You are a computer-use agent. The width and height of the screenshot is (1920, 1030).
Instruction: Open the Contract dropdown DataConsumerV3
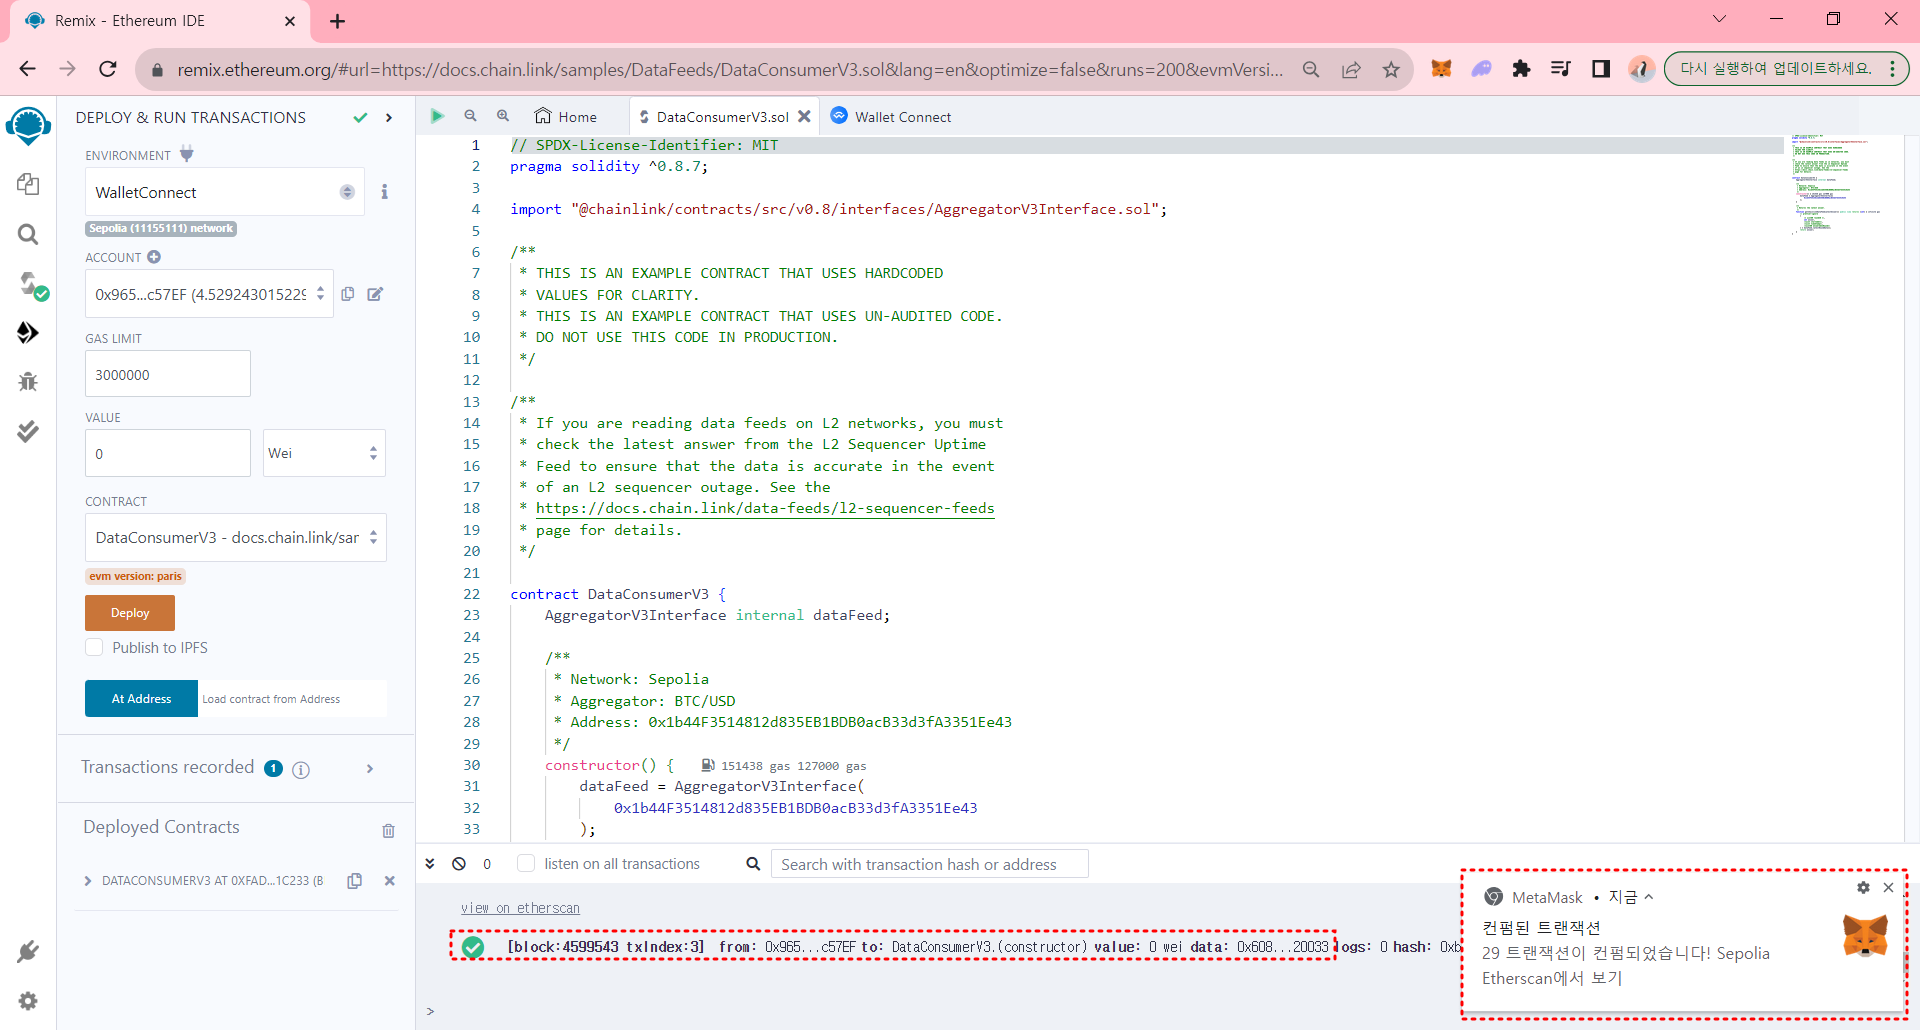(x=235, y=538)
